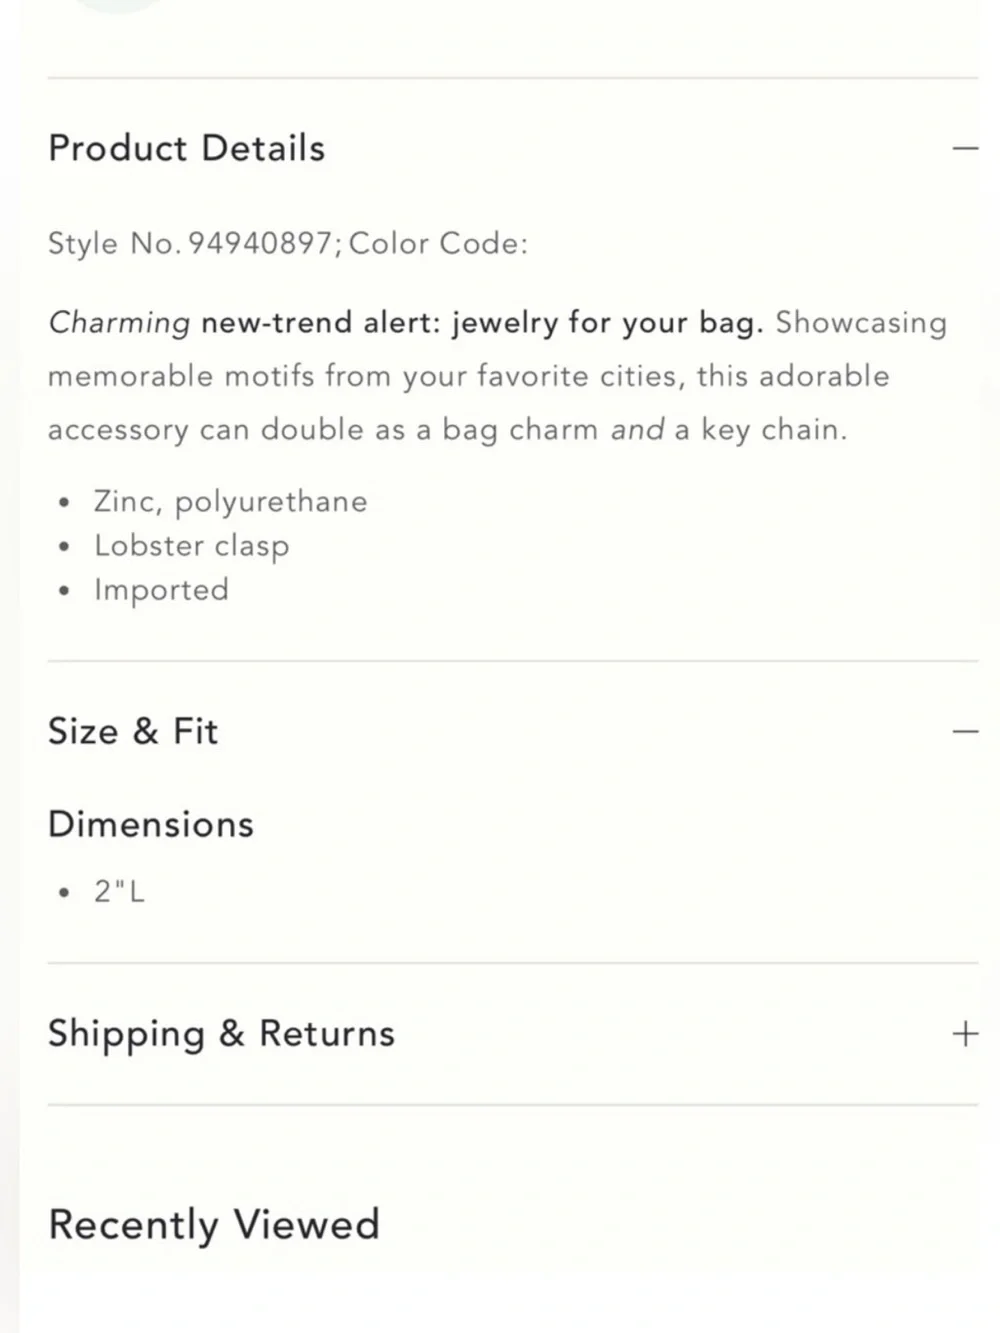Click the italic word and in description
This screenshot has width=1000, height=1333.
638,430
